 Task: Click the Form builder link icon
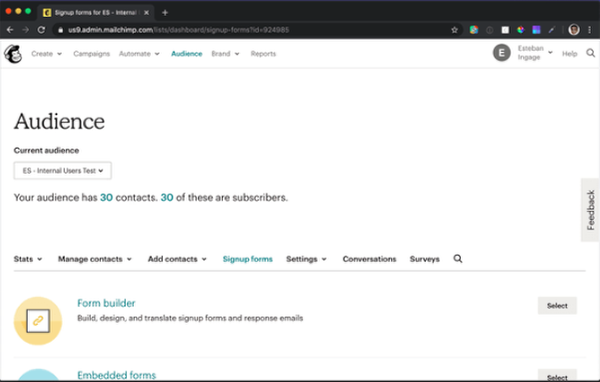coord(38,321)
